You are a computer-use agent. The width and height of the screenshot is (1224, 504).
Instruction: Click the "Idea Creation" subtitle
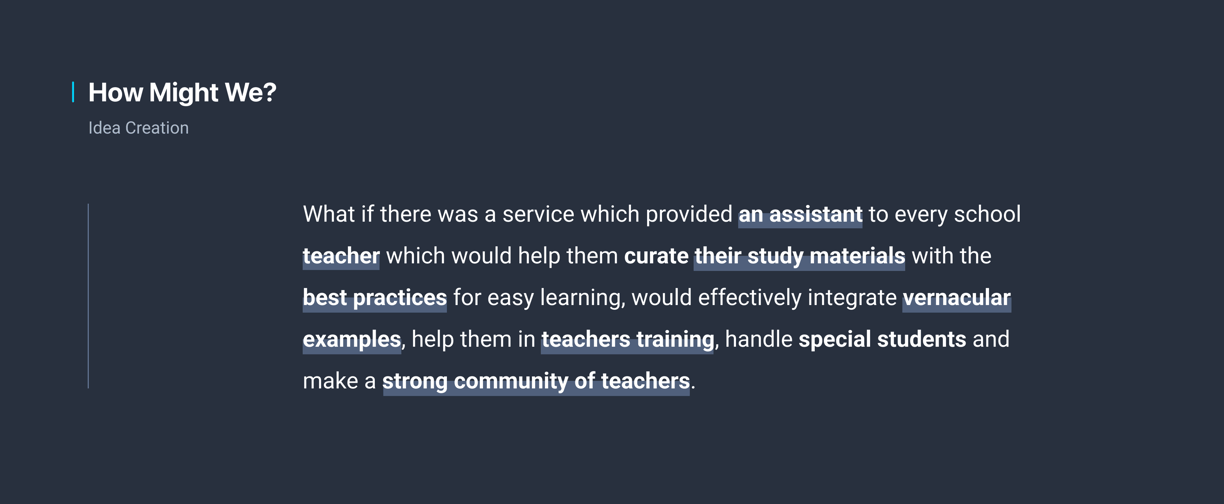138,128
